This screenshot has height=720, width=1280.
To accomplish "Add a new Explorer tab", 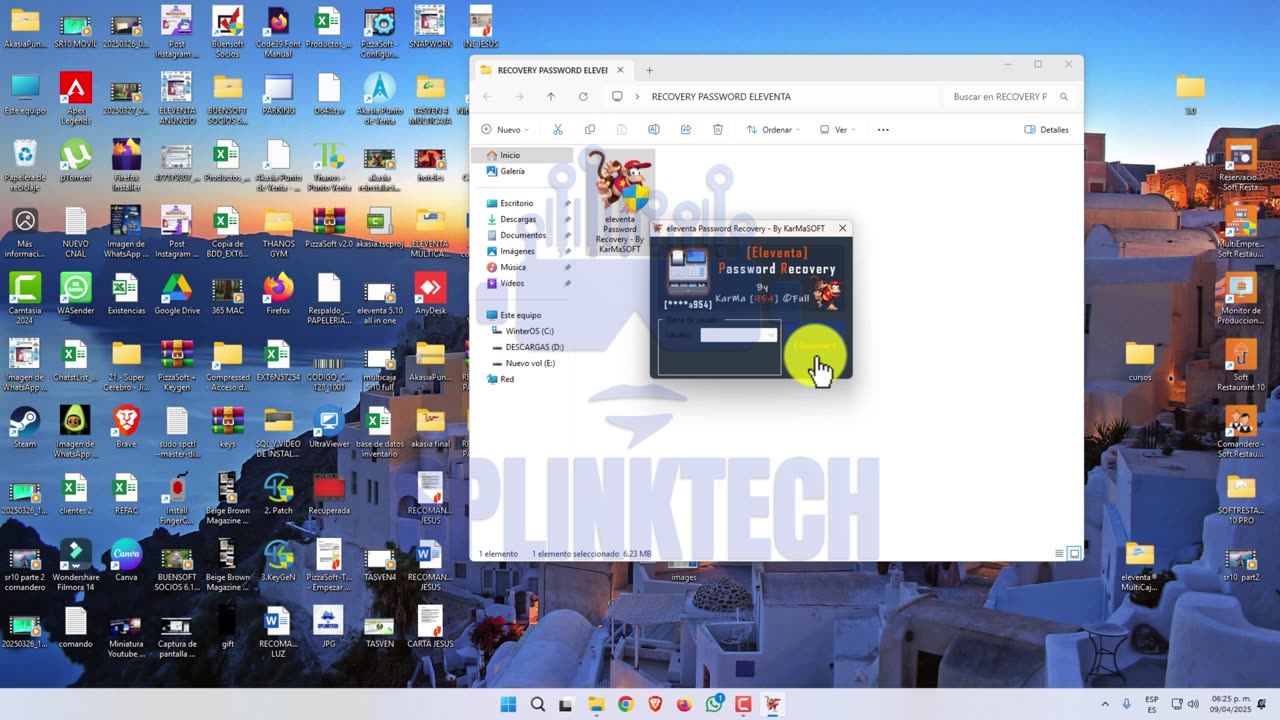I will point(649,70).
